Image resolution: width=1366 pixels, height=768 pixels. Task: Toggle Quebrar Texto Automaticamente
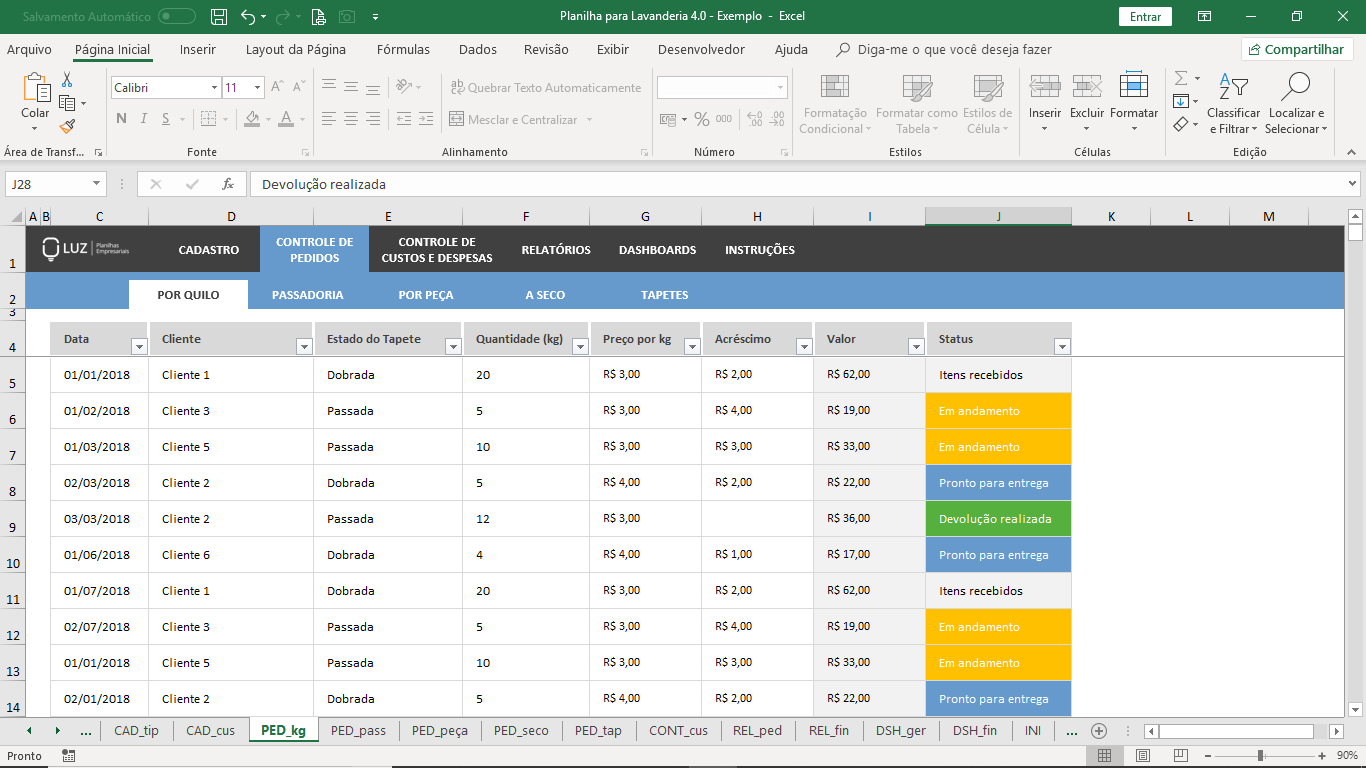pos(546,88)
